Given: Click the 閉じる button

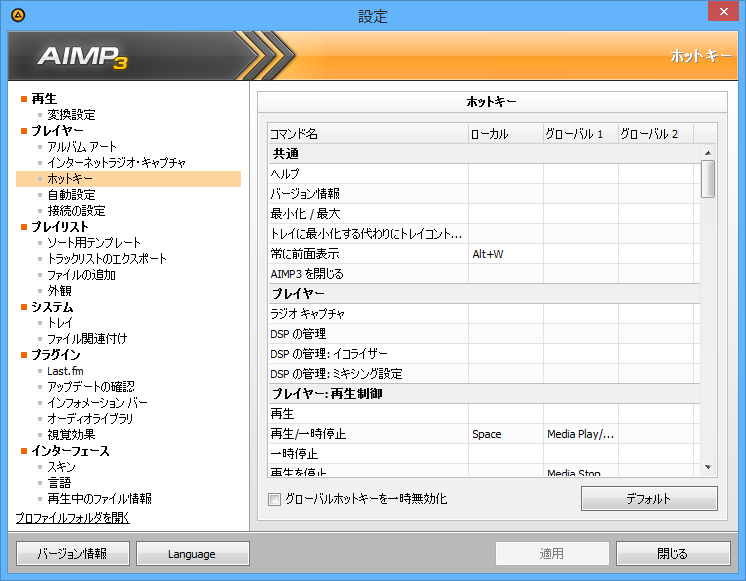Looking at the screenshot, I should (673, 553).
